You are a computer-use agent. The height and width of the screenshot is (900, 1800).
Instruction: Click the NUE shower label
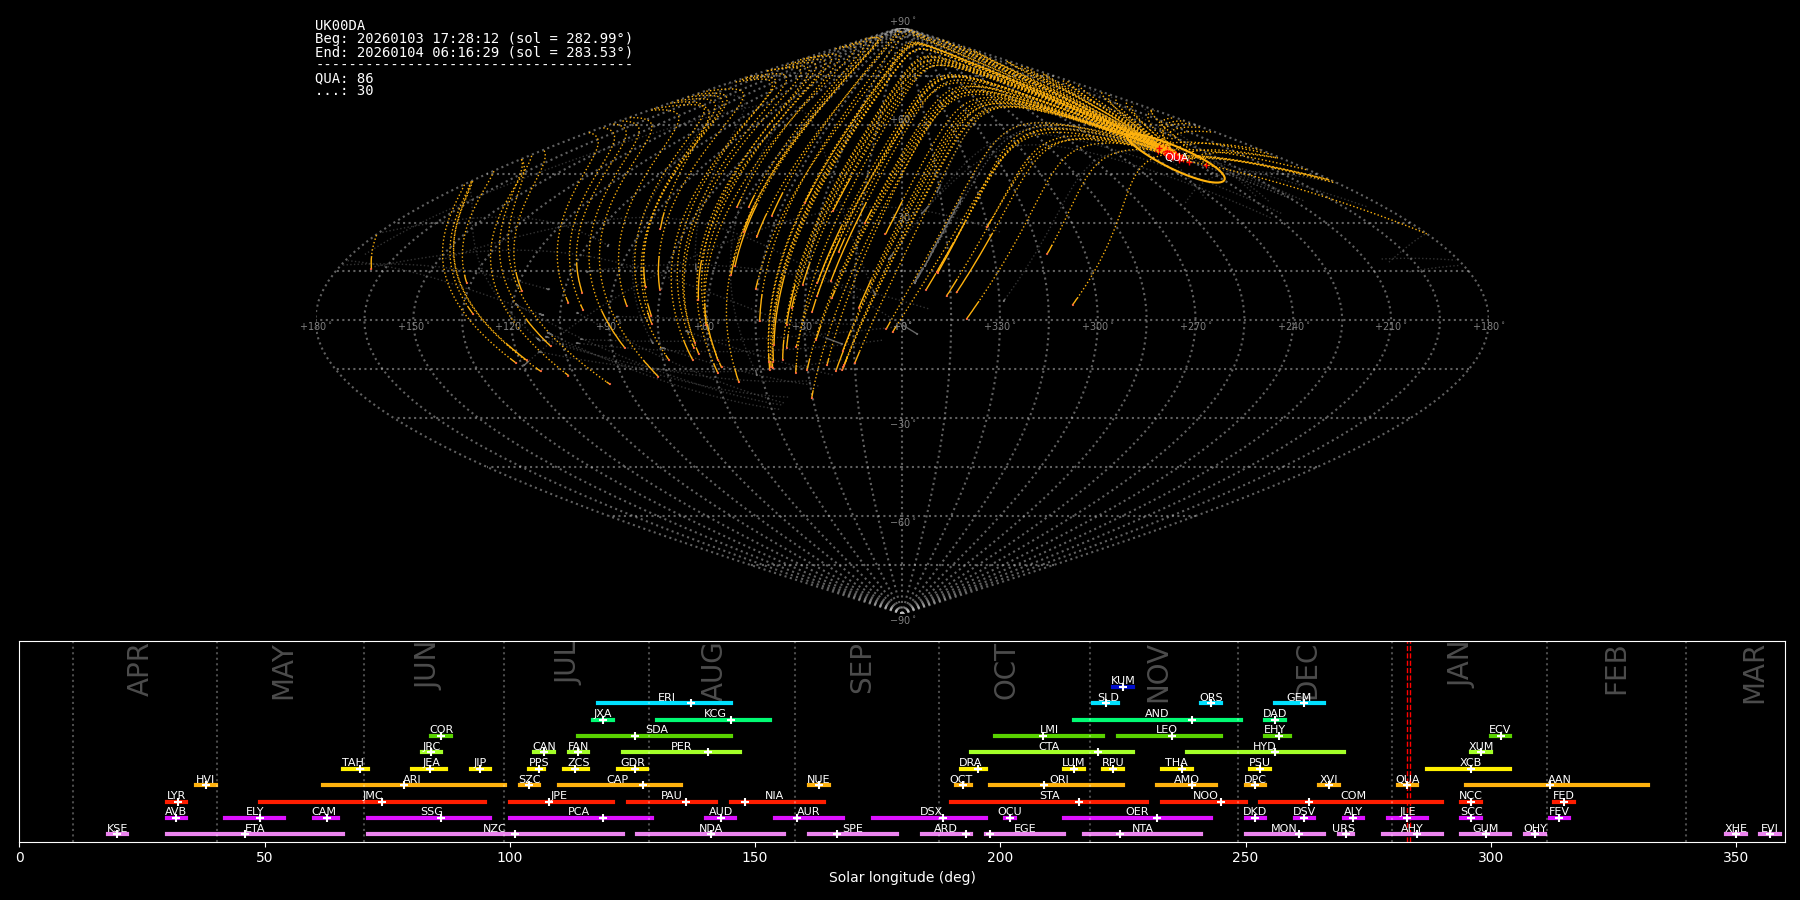[x=818, y=779]
